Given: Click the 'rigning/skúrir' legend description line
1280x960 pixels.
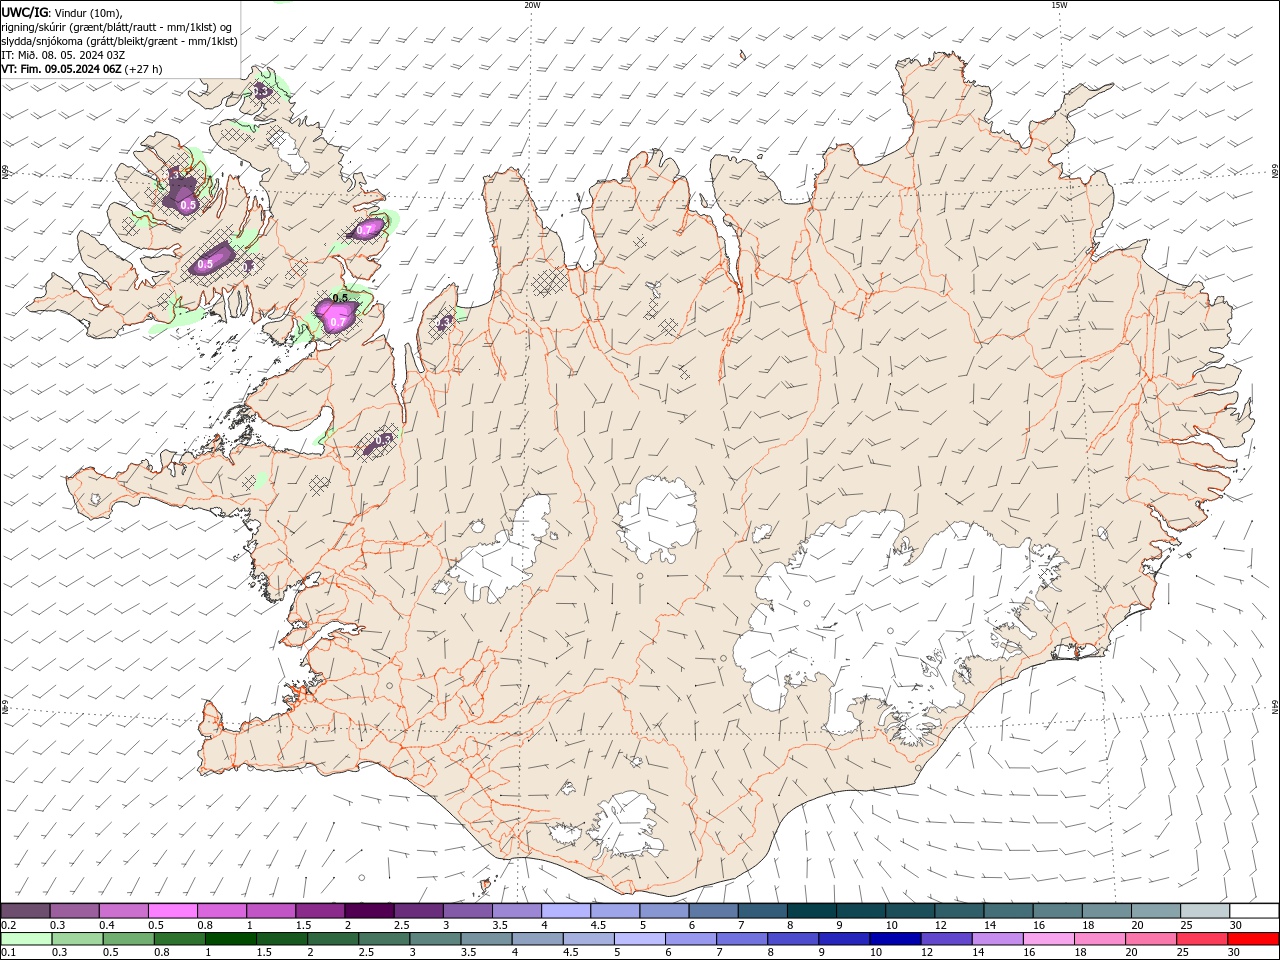Looking at the screenshot, I should click(x=117, y=27).
